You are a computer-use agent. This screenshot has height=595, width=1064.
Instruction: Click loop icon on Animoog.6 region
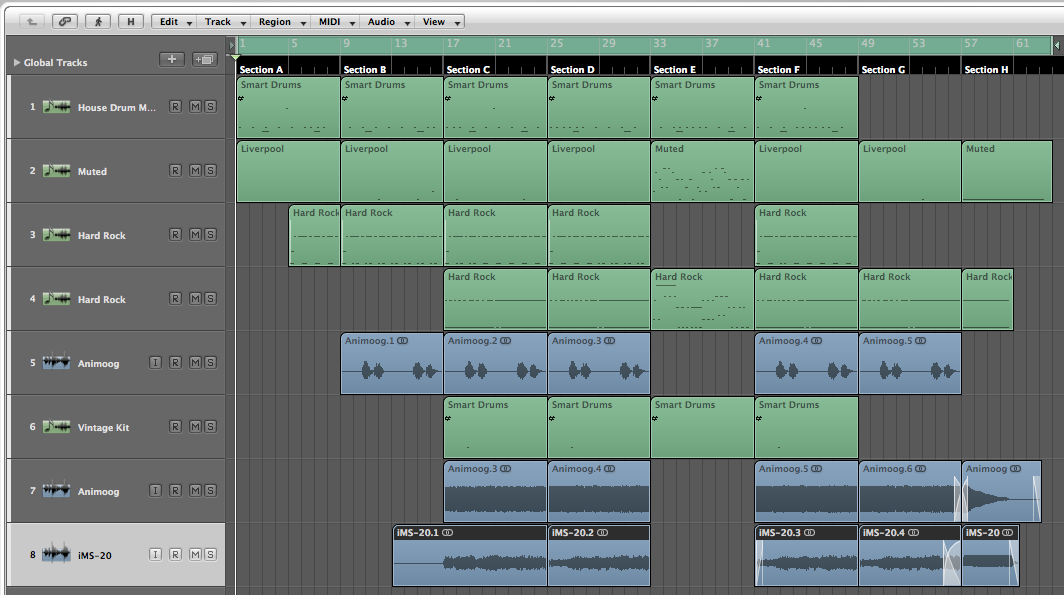(x=920, y=469)
